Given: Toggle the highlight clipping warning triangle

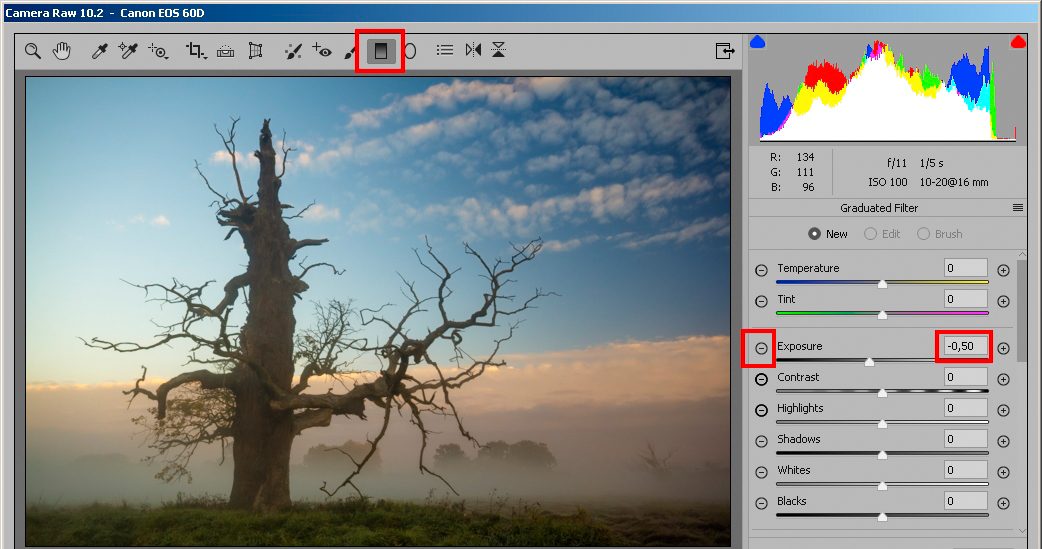Looking at the screenshot, I should click(x=1018, y=42).
